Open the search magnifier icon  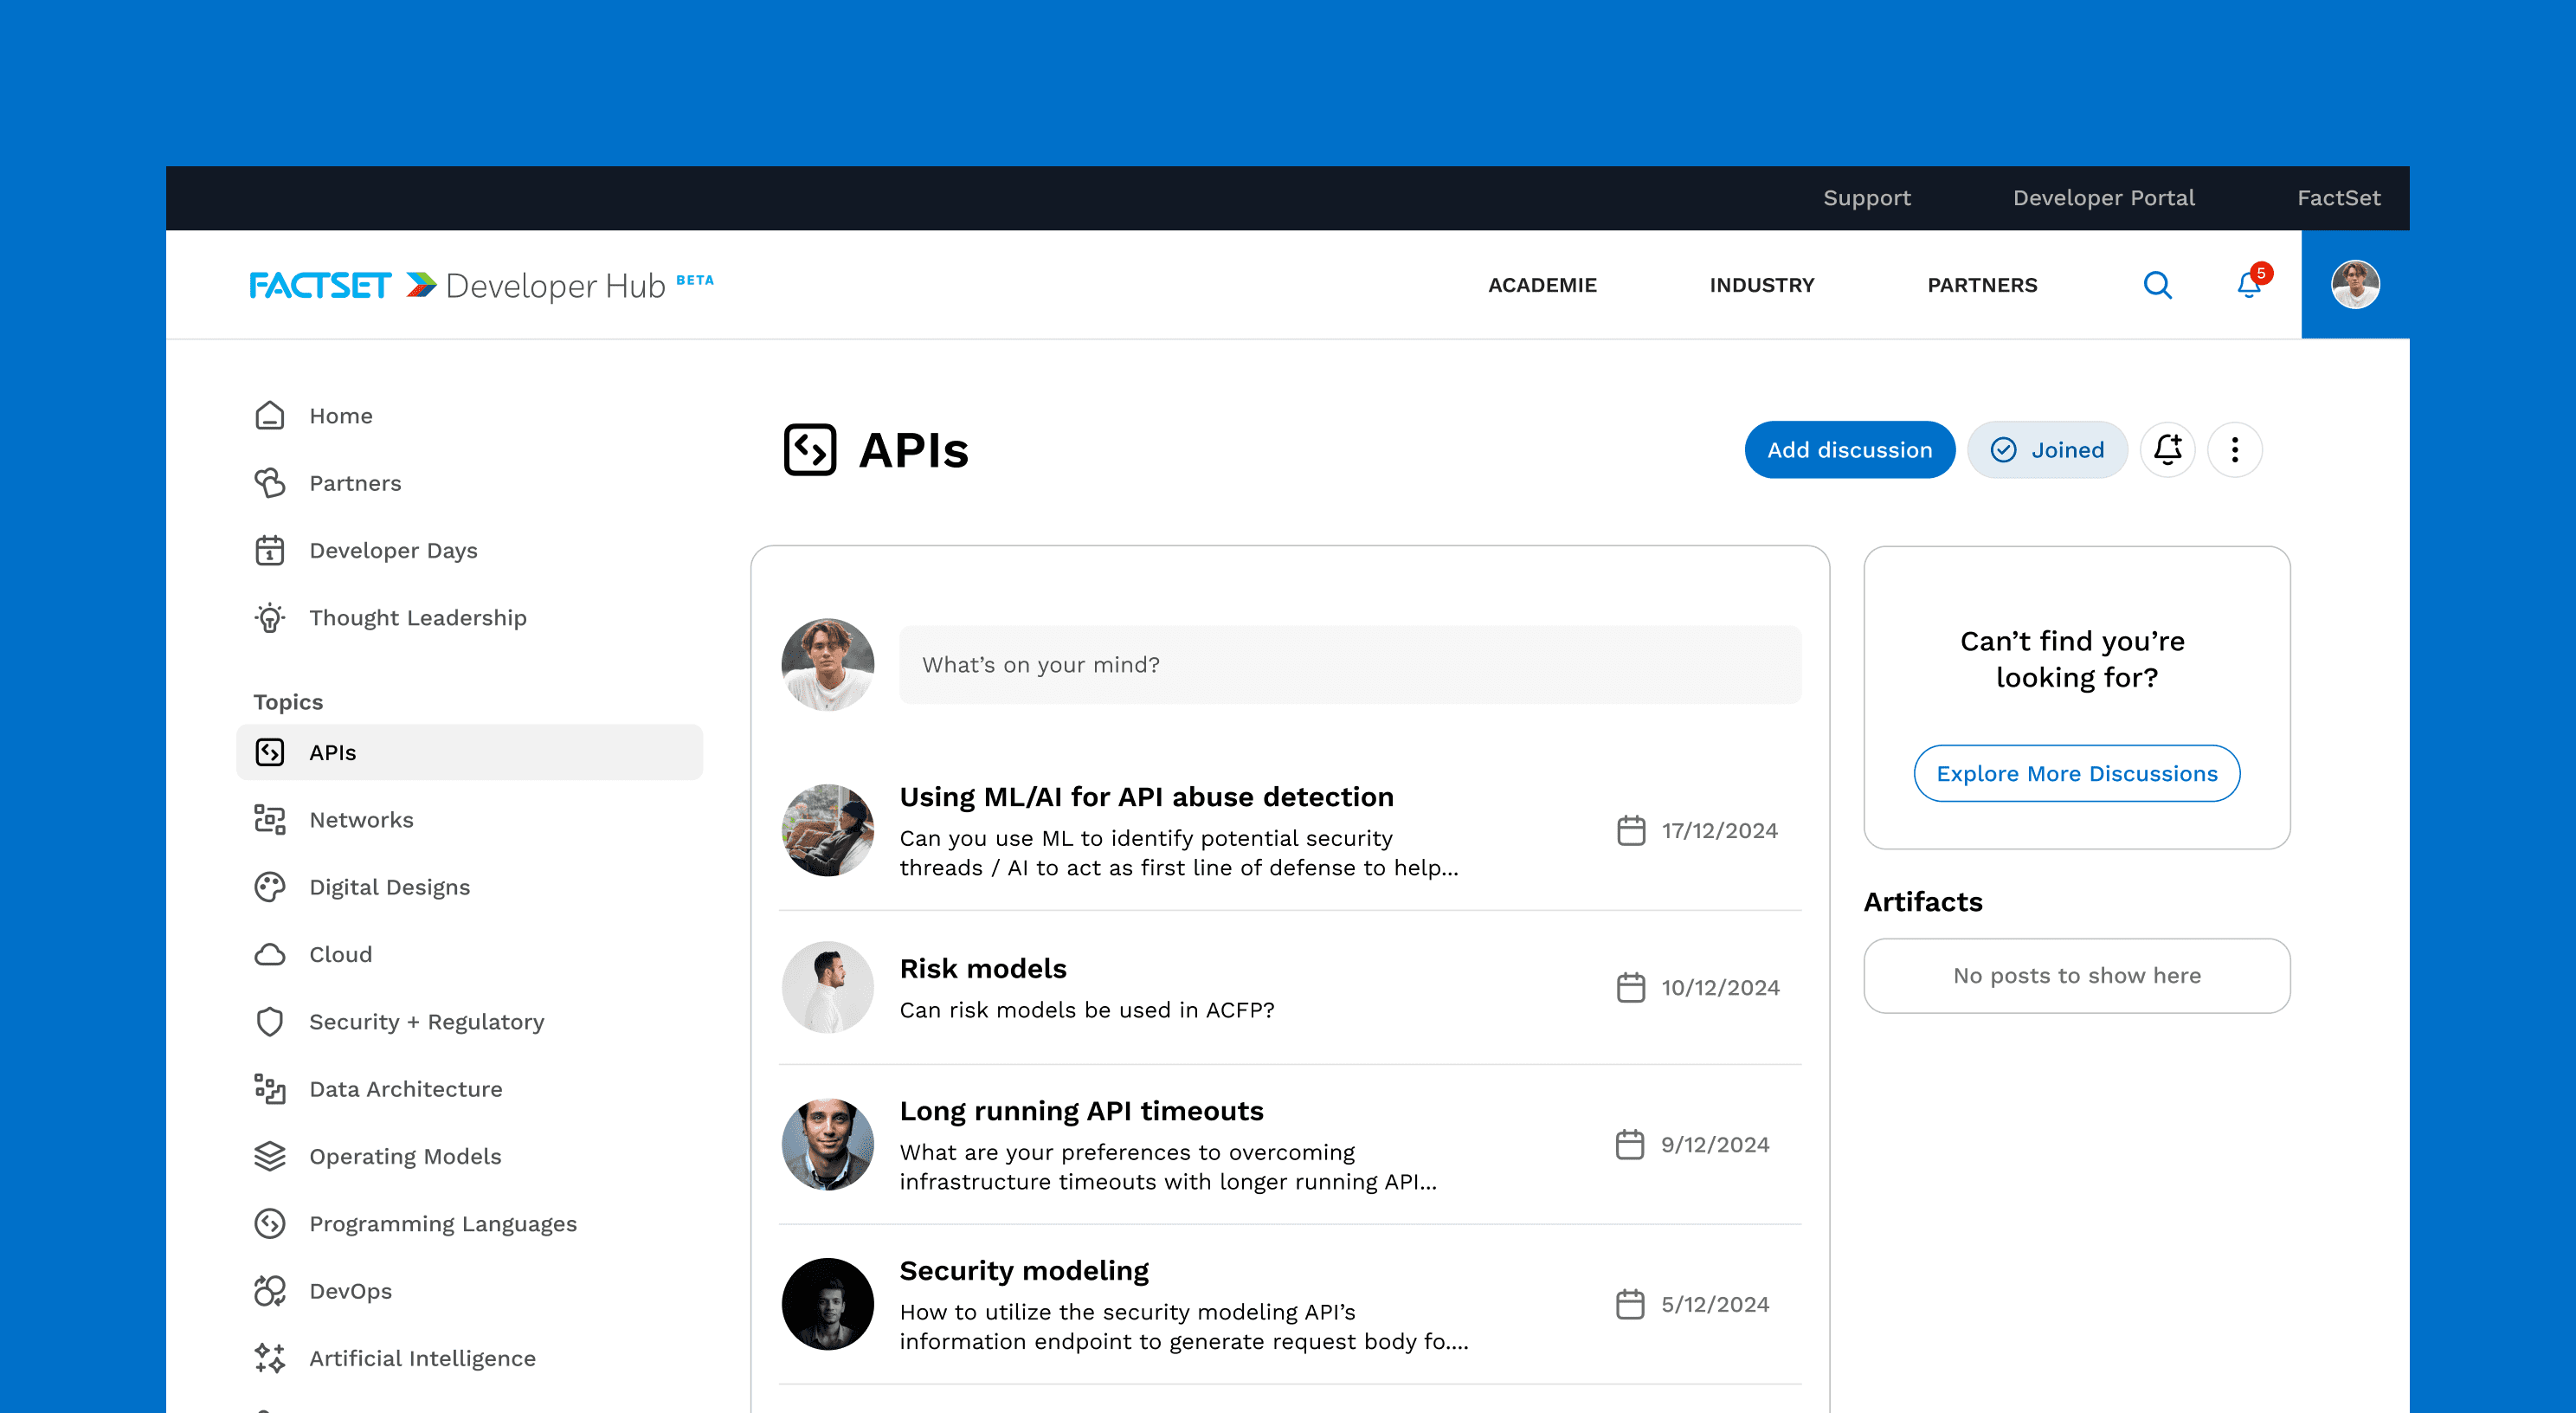2158,285
